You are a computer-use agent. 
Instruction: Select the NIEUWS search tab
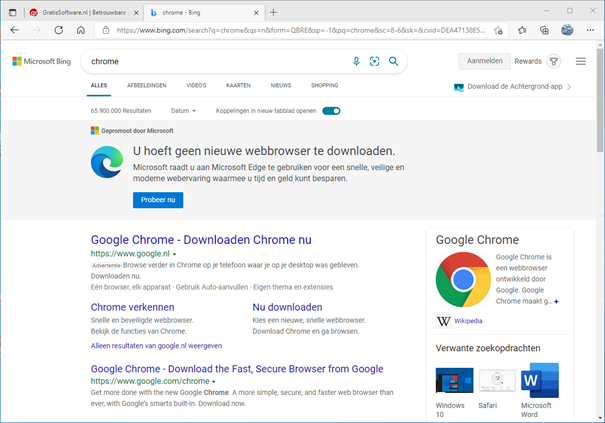[x=281, y=85]
